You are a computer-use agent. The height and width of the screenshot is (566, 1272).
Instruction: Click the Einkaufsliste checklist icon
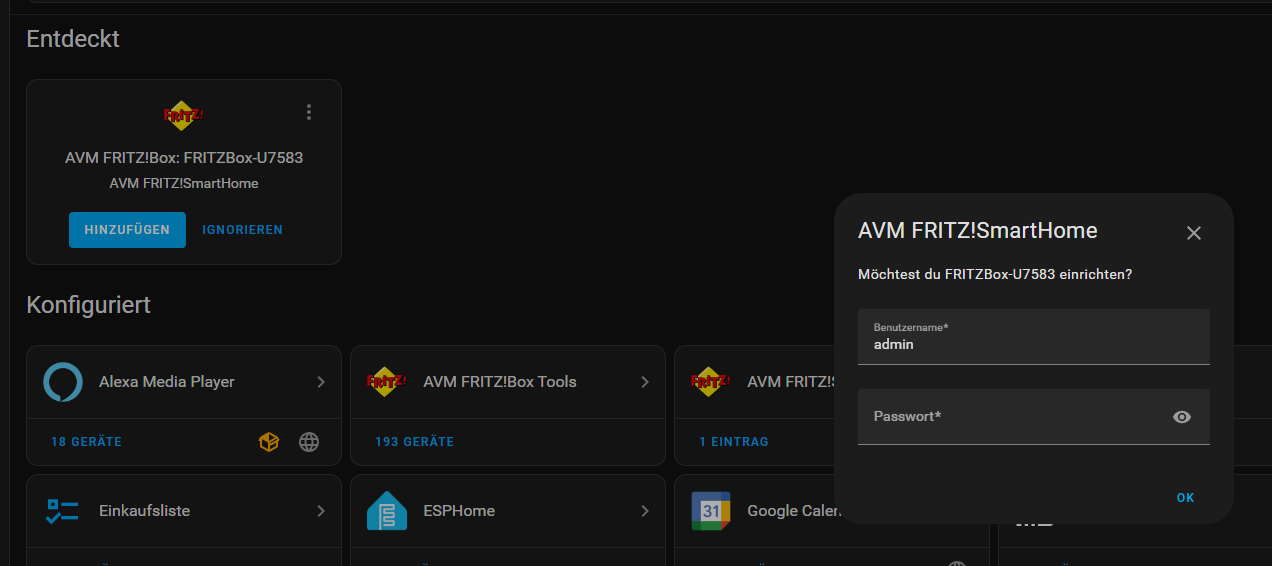click(63, 511)
